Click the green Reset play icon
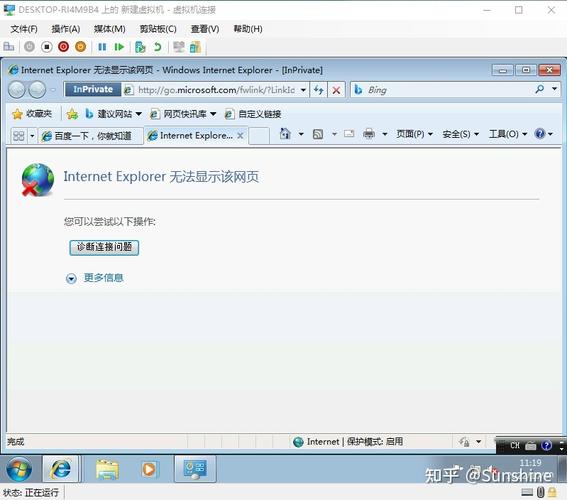This screenshot has width=567, height=500. click(x=119, y=47)
